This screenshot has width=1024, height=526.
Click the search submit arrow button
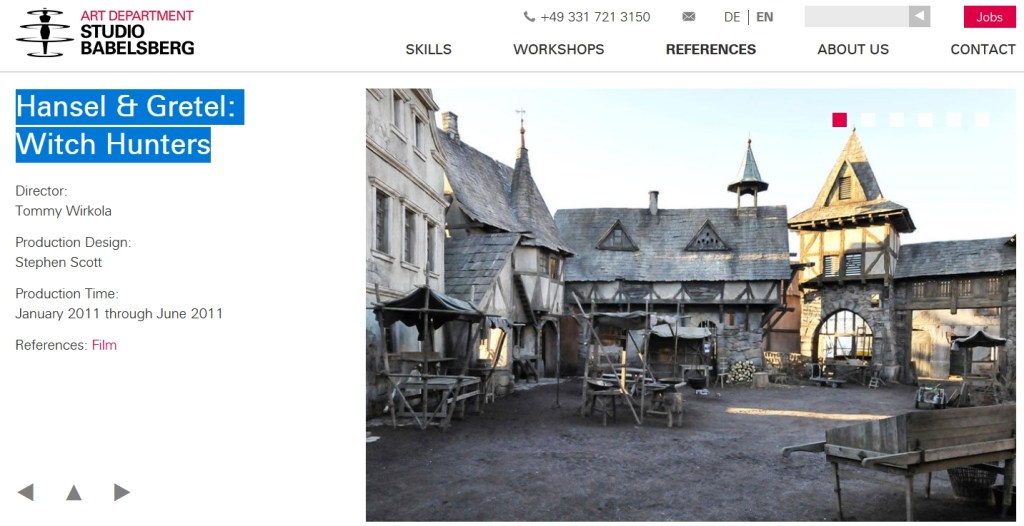[x=920, y=17]
